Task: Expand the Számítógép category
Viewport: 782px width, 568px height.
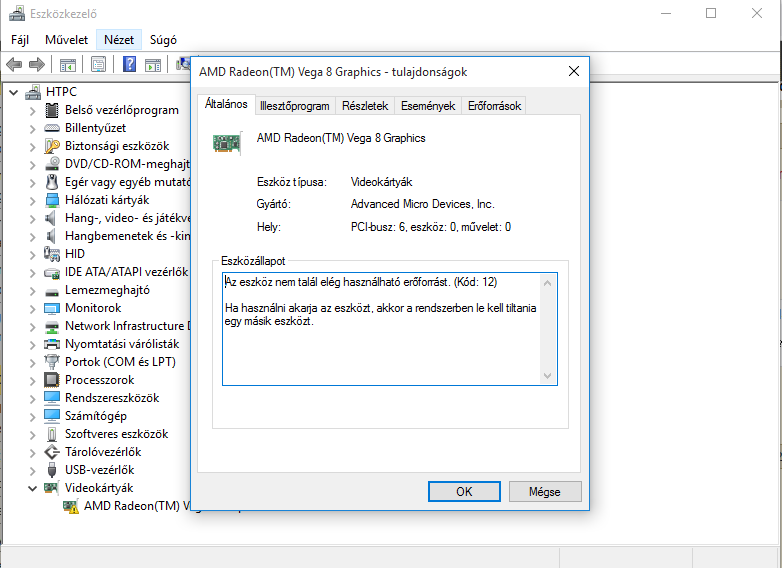Action: (32, 416)
